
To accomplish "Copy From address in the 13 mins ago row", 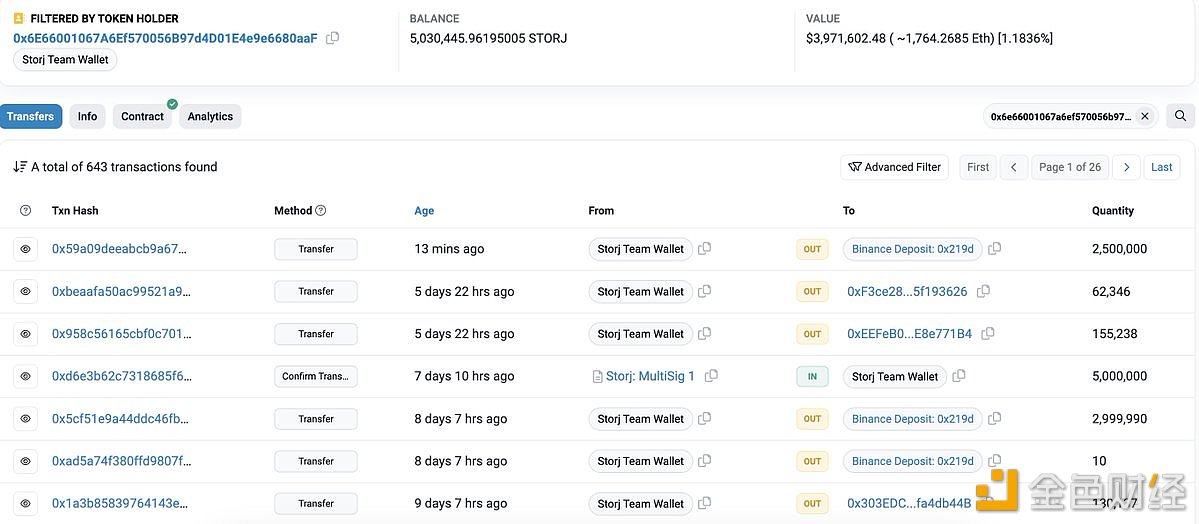I will point(704,249).
